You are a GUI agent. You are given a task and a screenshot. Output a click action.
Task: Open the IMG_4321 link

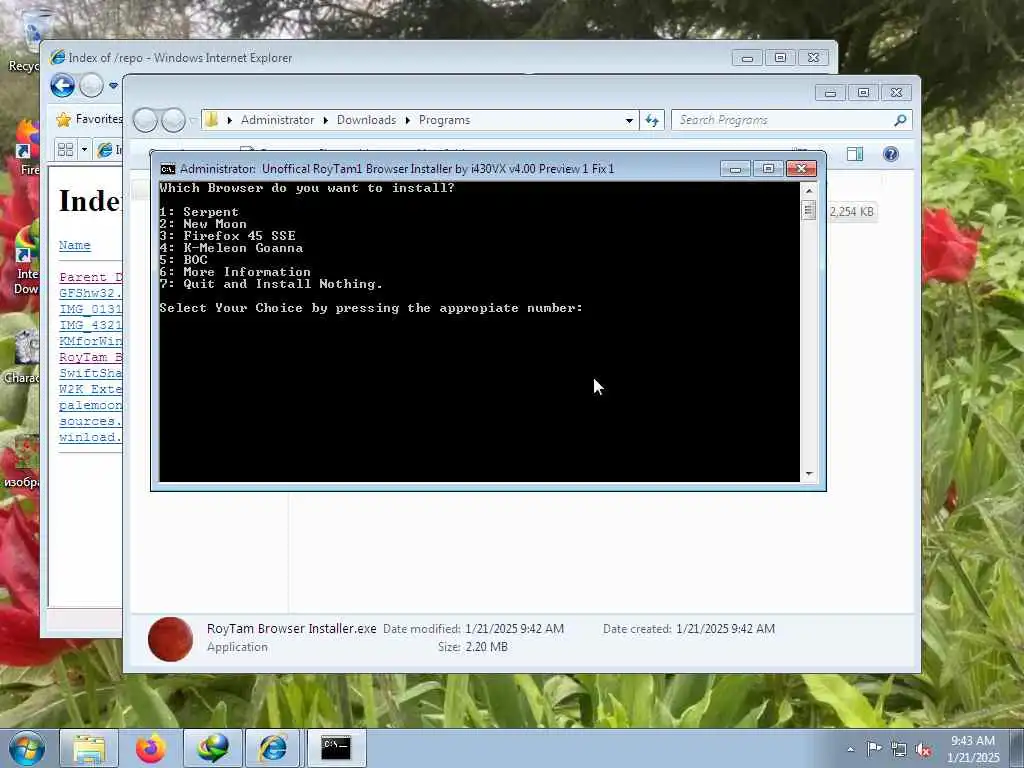click(90, 325)
